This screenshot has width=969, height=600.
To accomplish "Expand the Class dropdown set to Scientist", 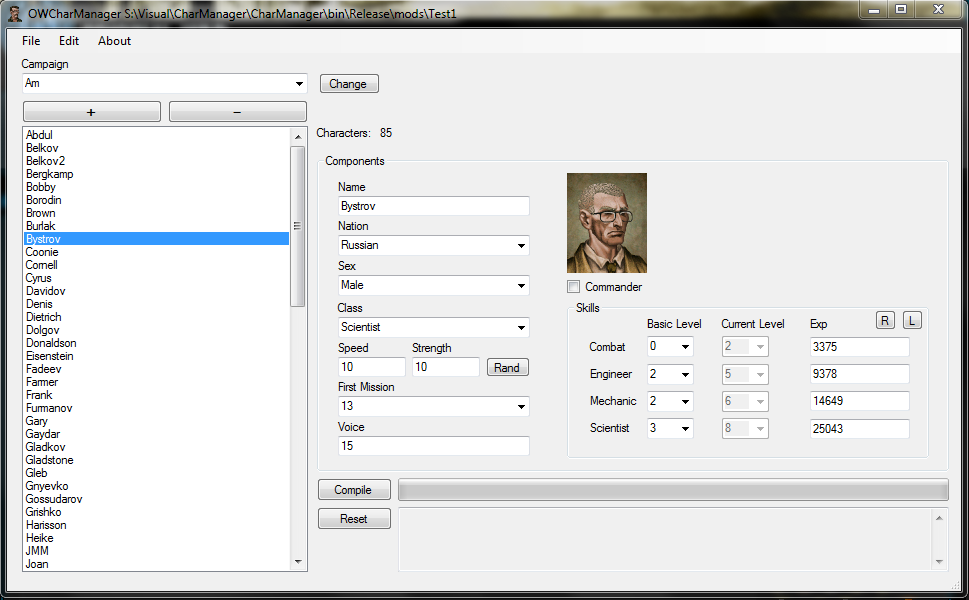I will (521, 327).
